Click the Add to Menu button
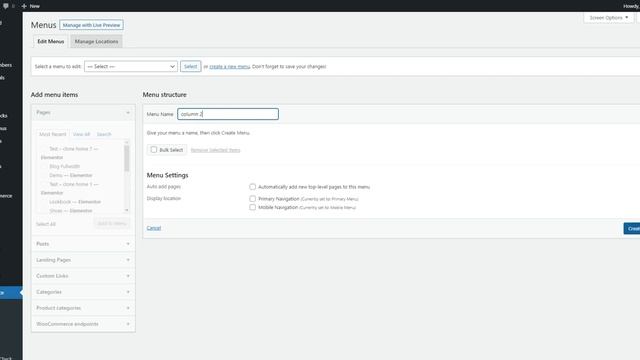The image size is (640, 360). coord(112,224)
